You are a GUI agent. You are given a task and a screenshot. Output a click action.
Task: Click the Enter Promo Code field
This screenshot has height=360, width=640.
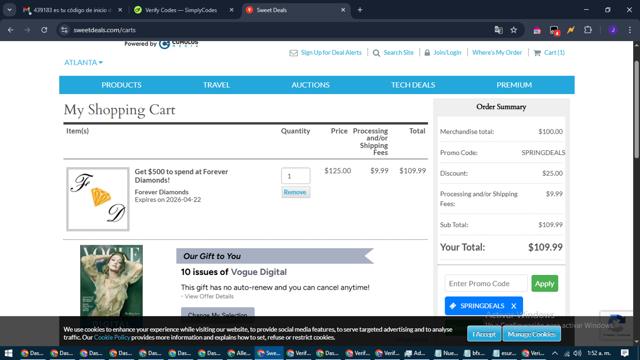tap(486, 283)
